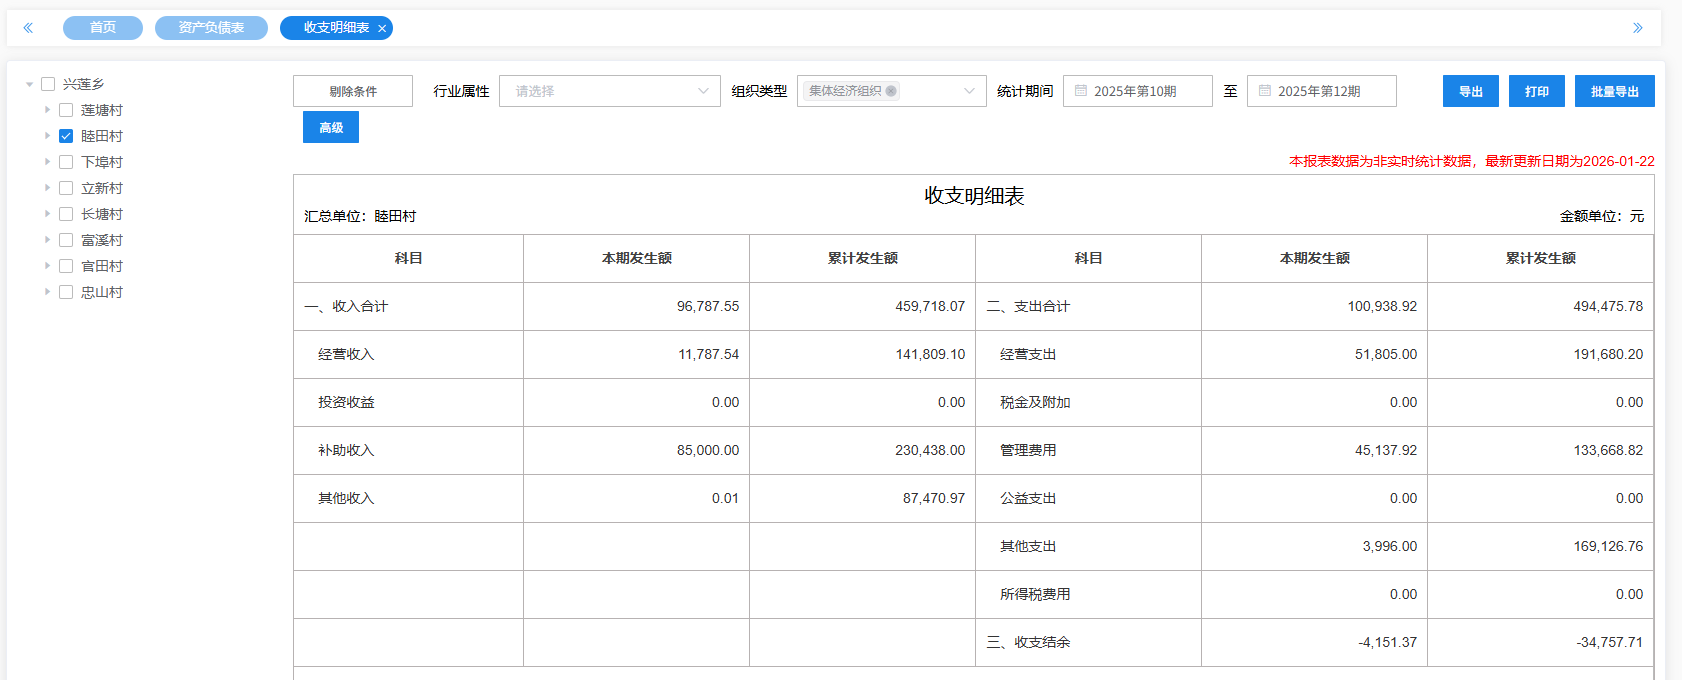1682x680 pixels.
Task: Click the 导出 button
Action: (x=1470, y=91)
